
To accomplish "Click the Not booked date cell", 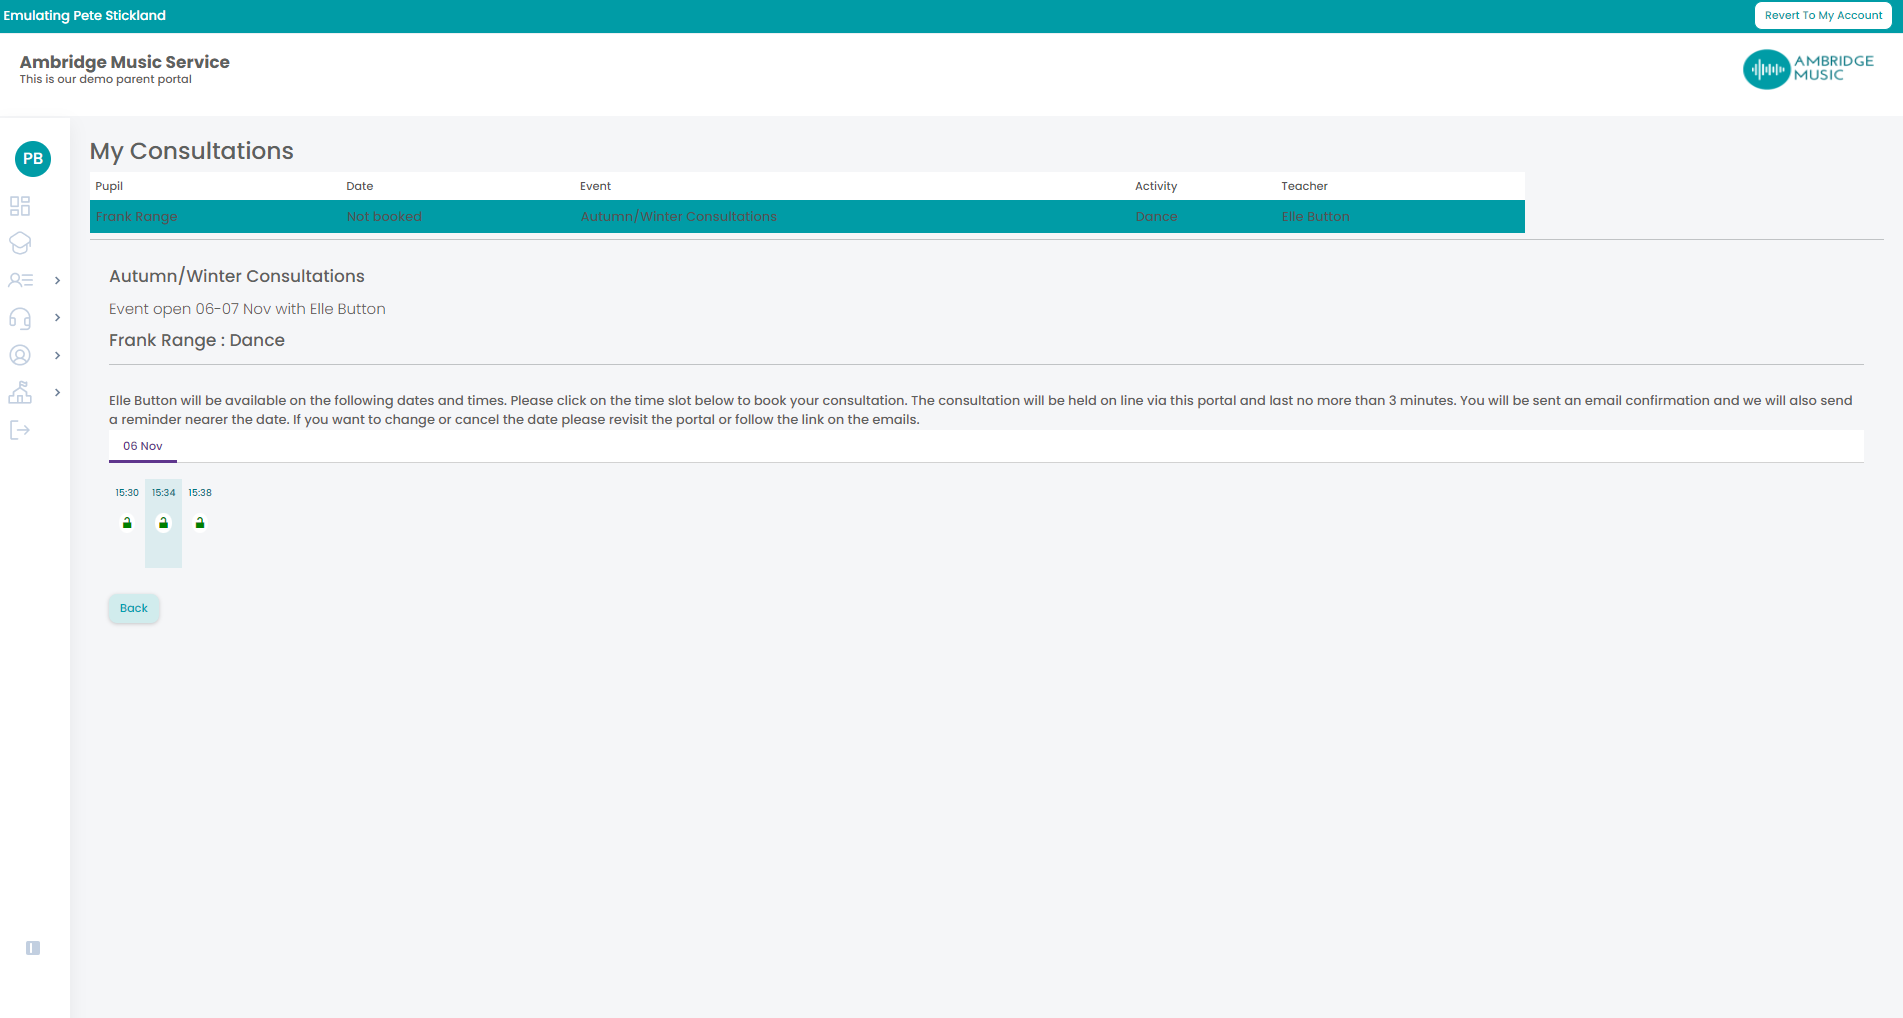I will tap(384, 216).
